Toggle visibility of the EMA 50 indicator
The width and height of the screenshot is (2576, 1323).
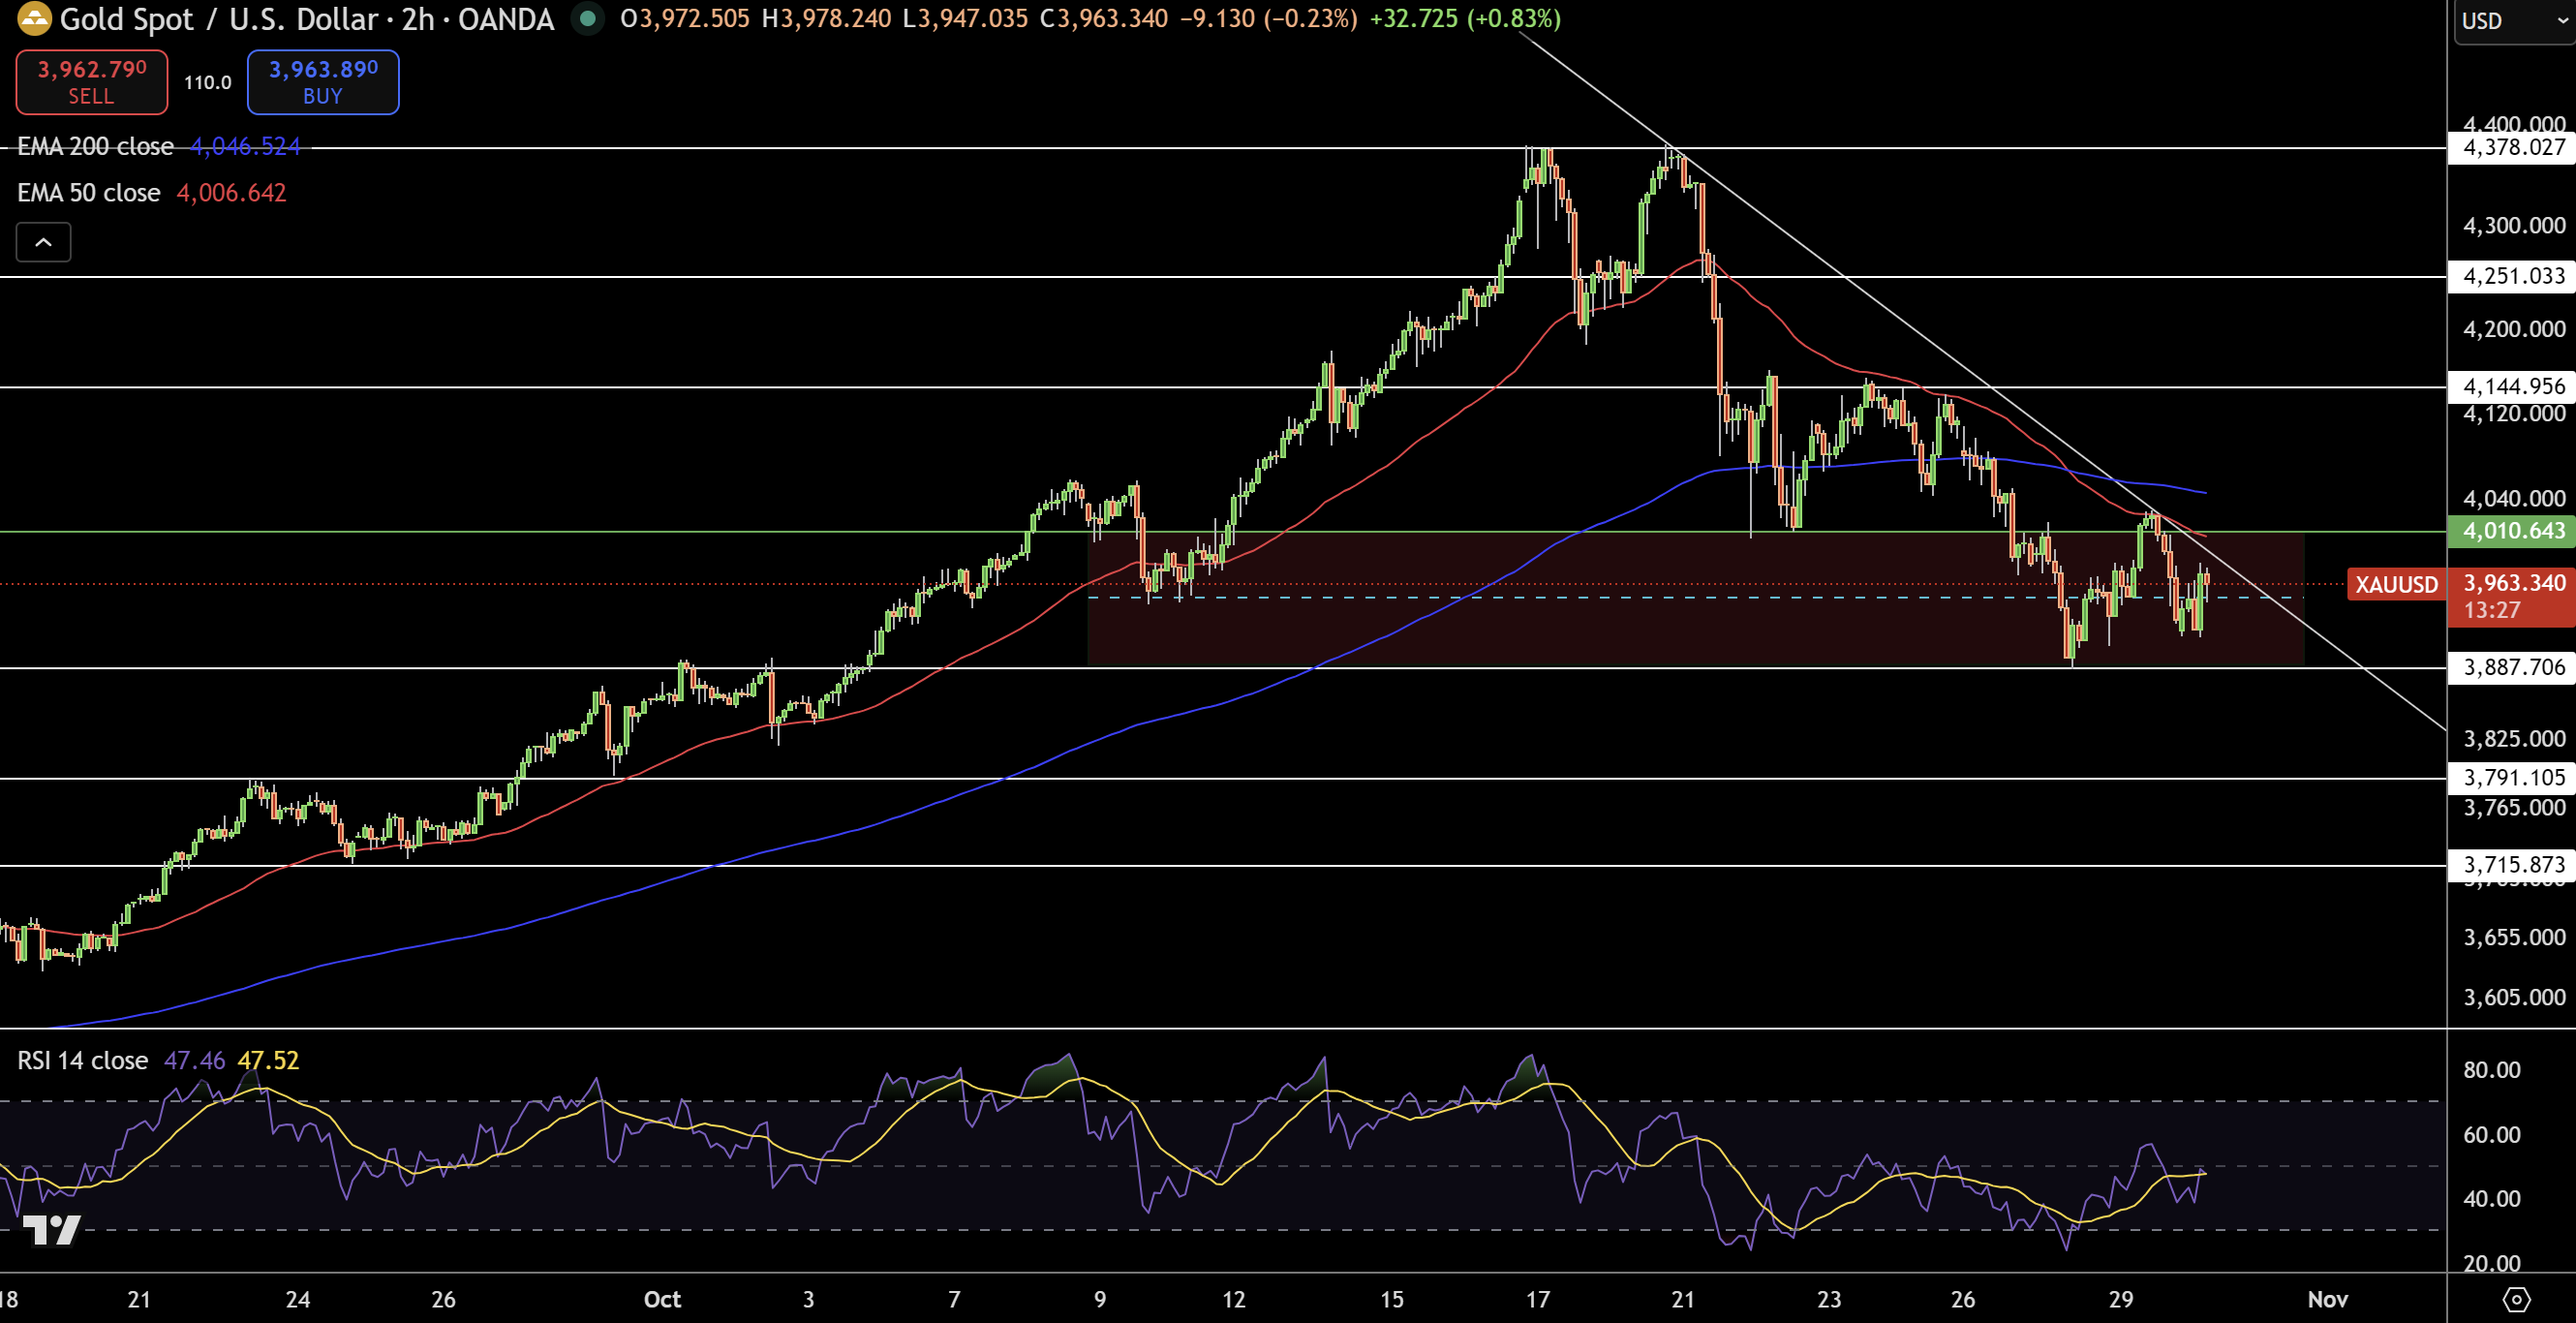[x=88, y=192]
